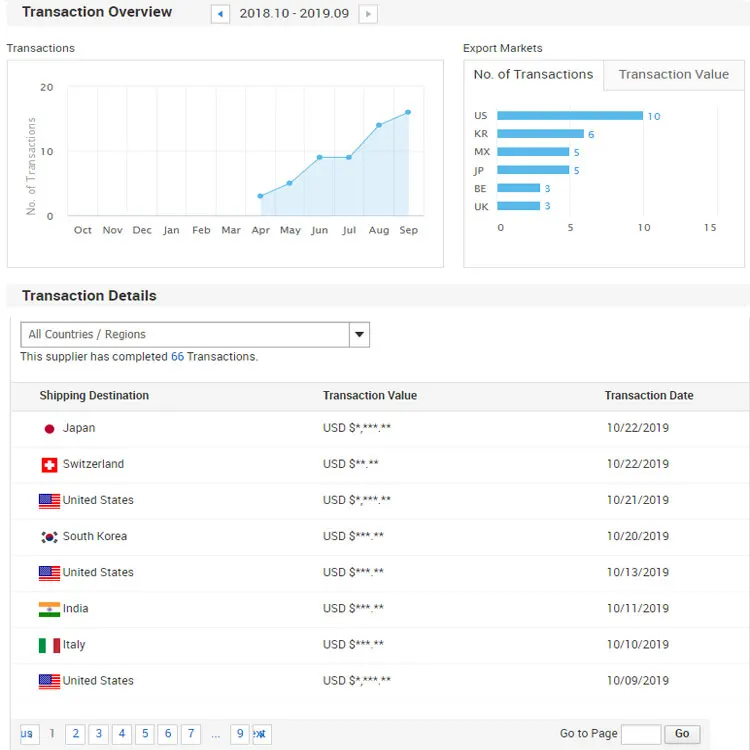Open page 5 of transaction list

[144, 734]
